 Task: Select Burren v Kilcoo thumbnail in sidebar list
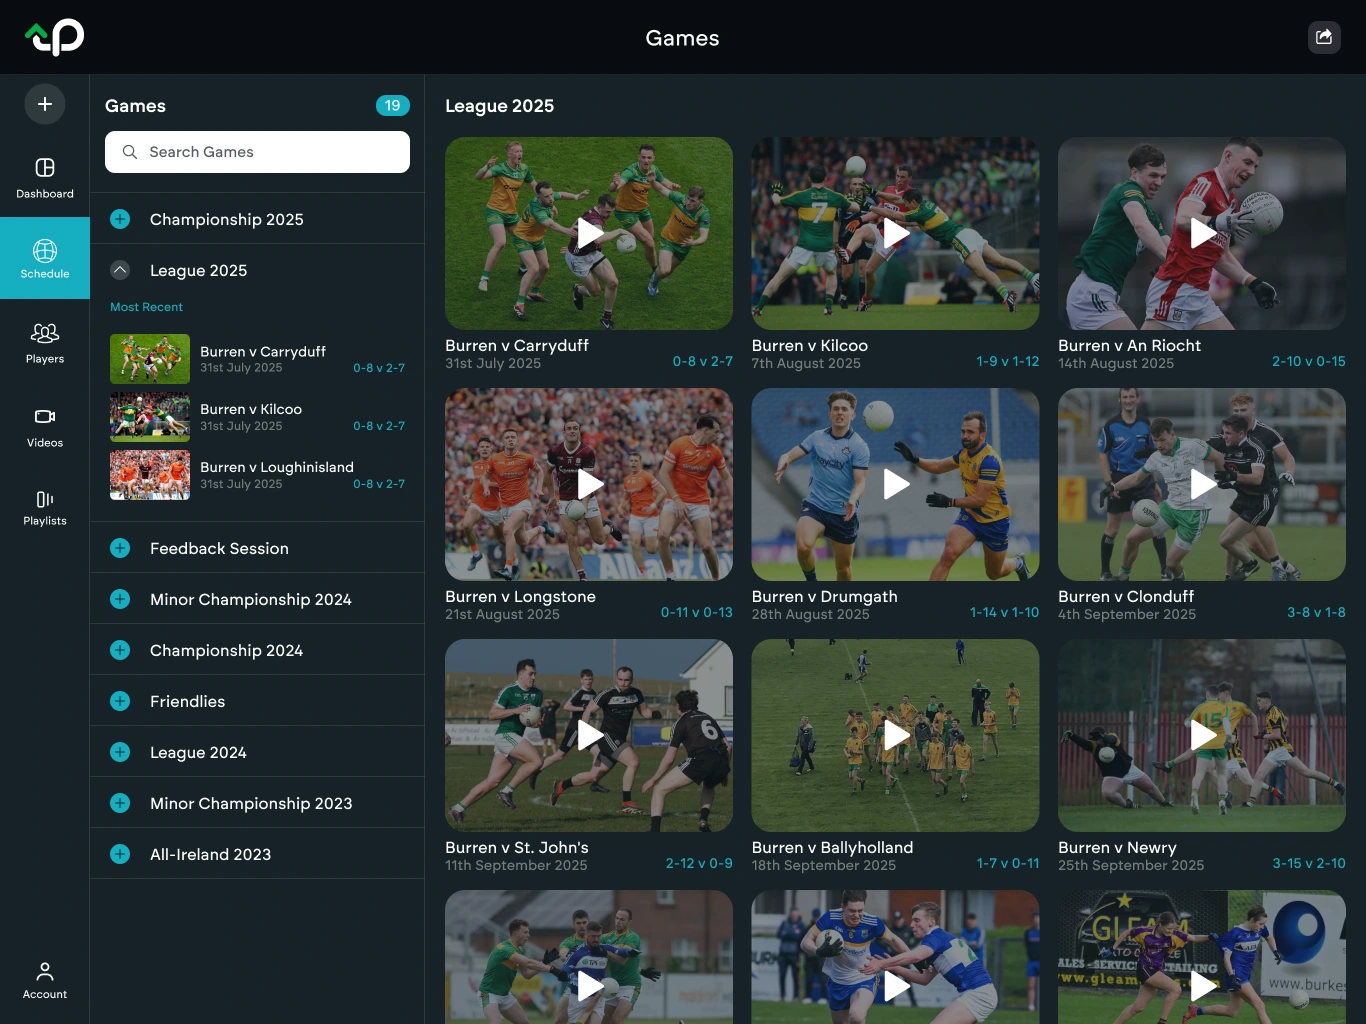click(150, 417)
